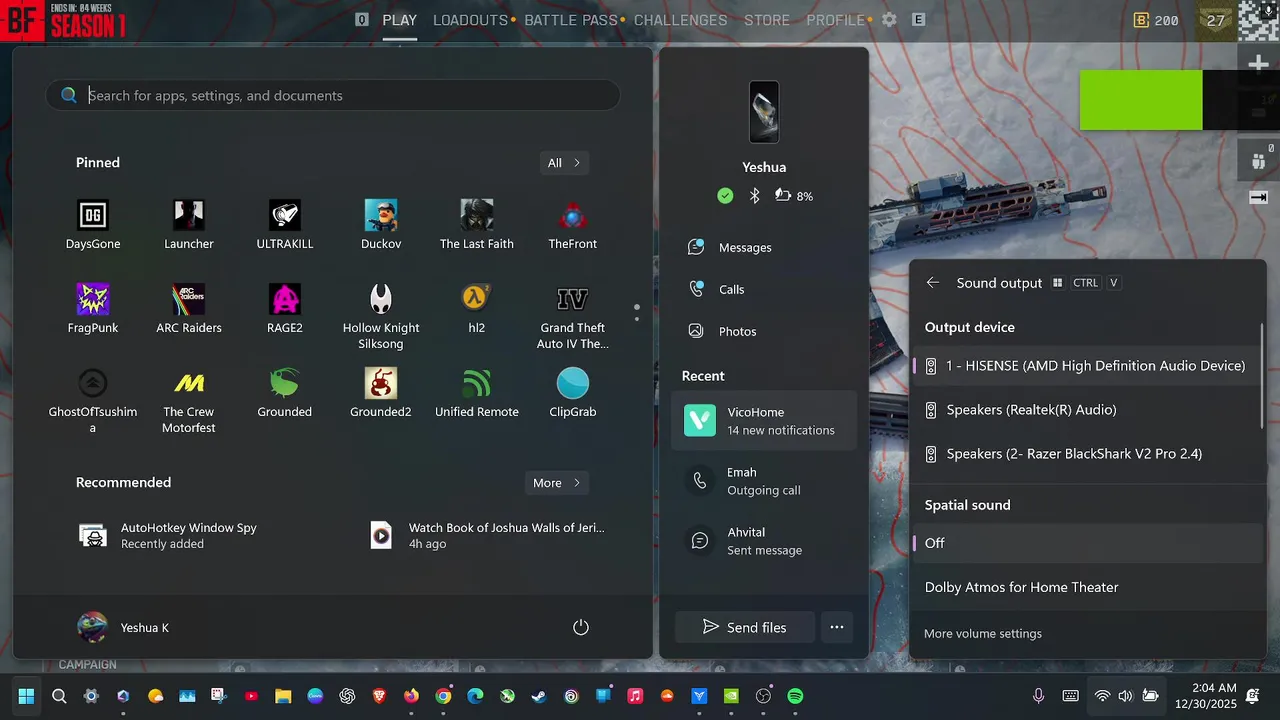Viewport: 1280px width, 720px height.
Task: Open the Phone Link more options ellipsis
Action: [837, 627]
